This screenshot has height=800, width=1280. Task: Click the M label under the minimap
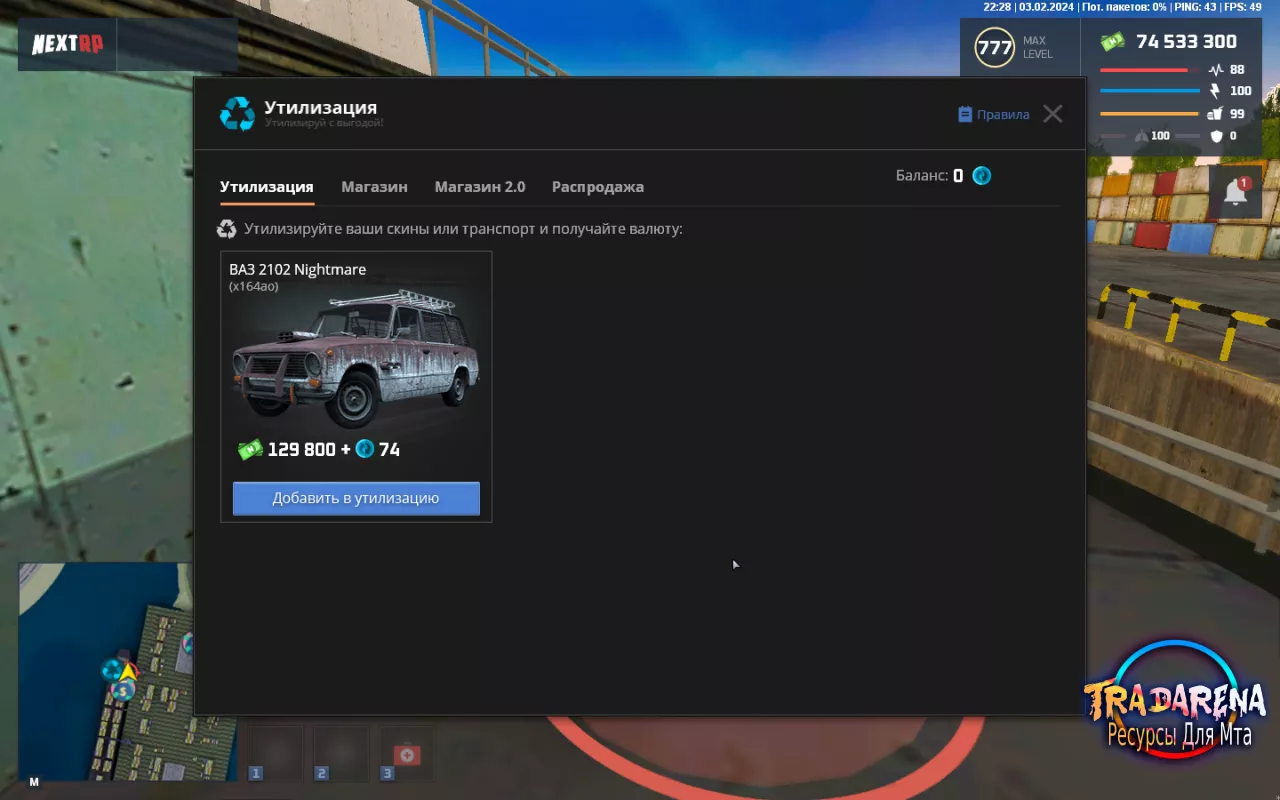pyautogui.click(x=34, y=782)
